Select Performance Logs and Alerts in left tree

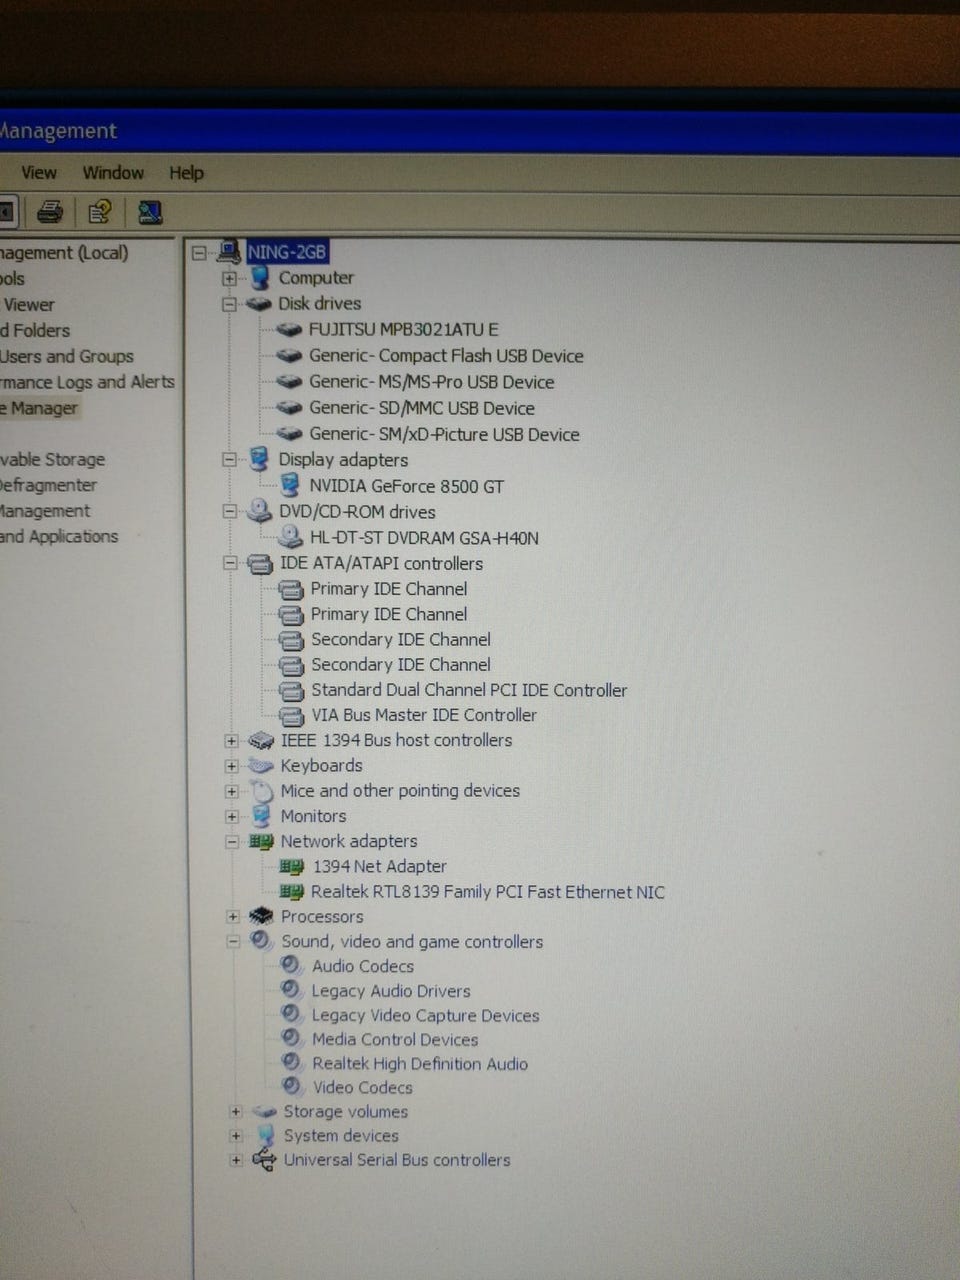click(87, 382)
